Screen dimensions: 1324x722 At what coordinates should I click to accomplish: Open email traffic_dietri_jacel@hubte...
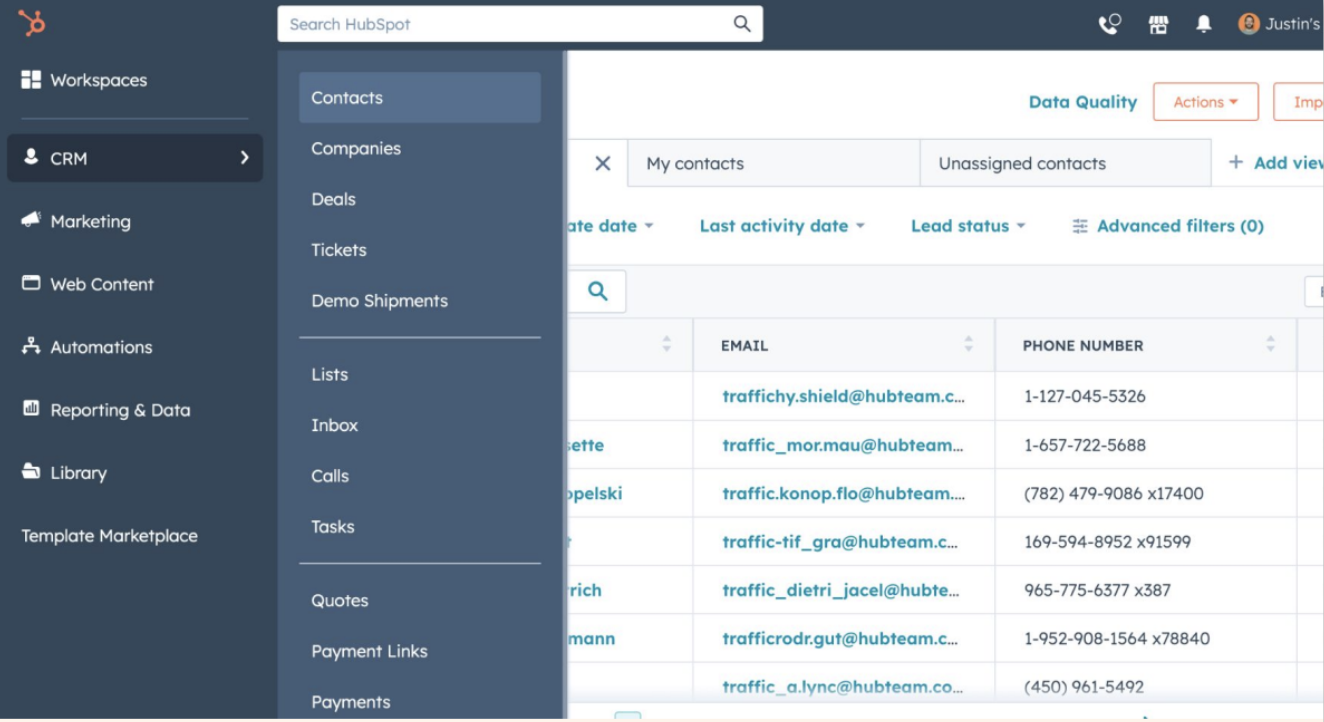[x=841, y=590]
